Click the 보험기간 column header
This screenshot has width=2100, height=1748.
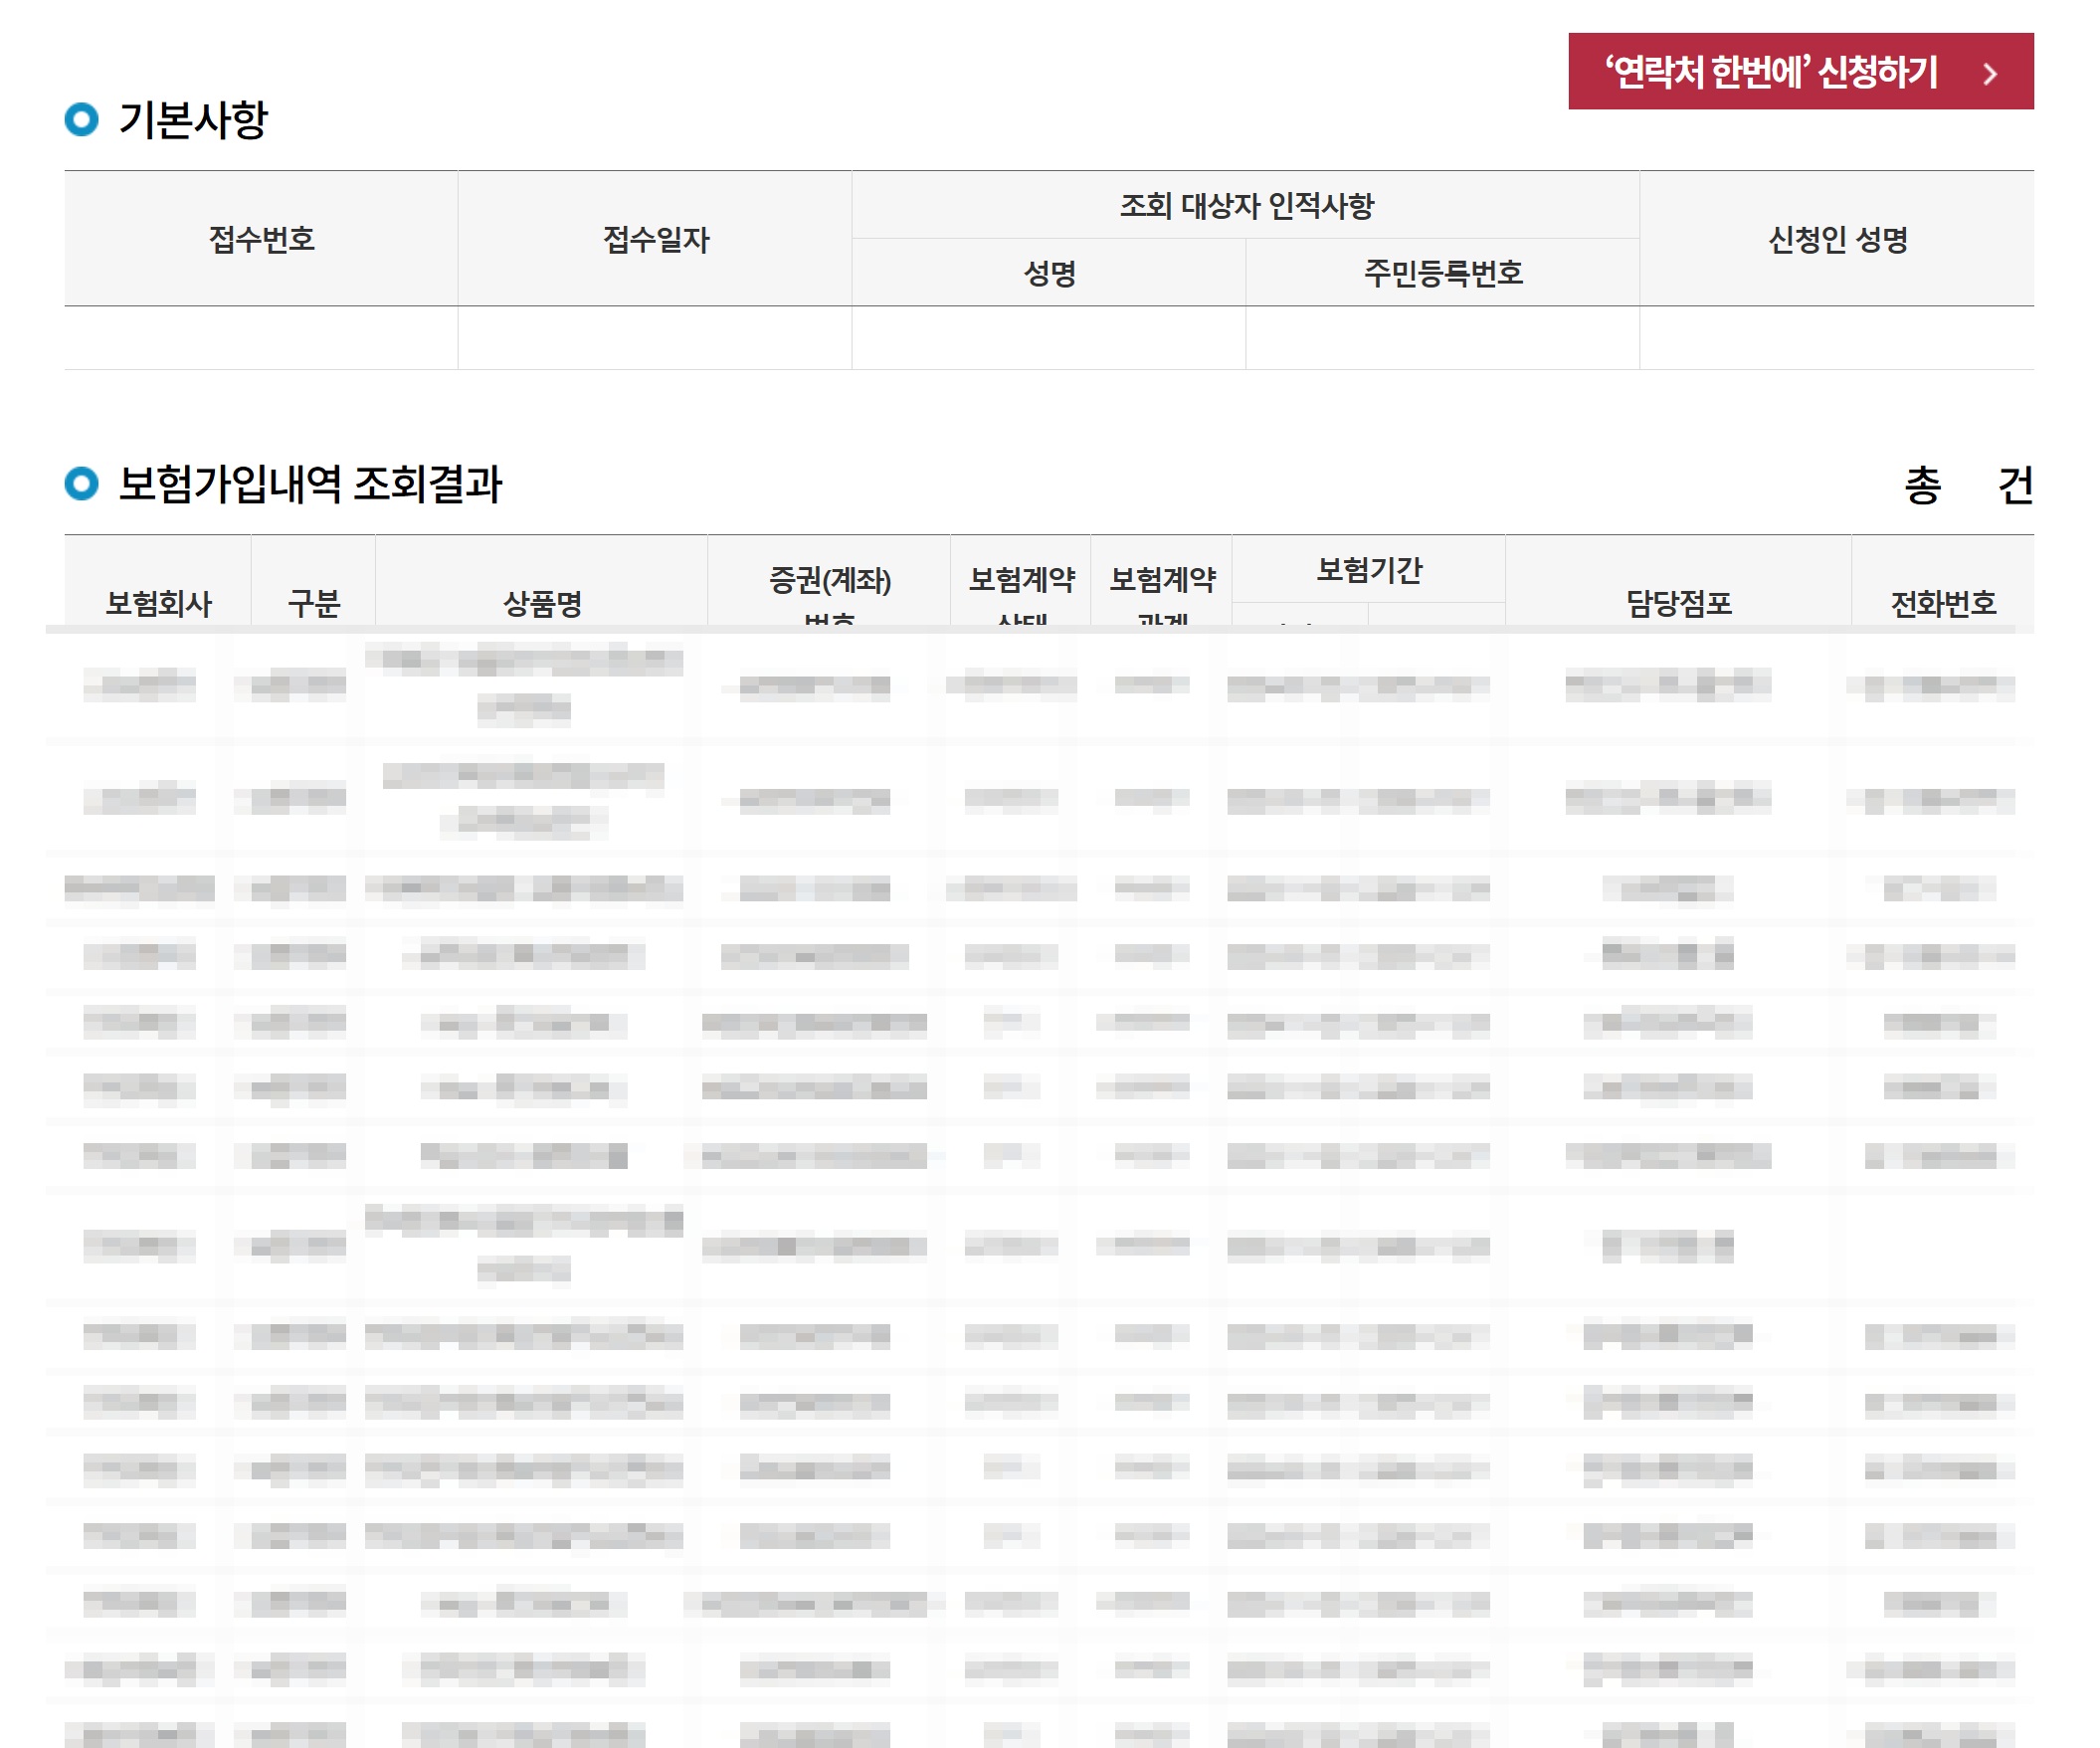1368,570
